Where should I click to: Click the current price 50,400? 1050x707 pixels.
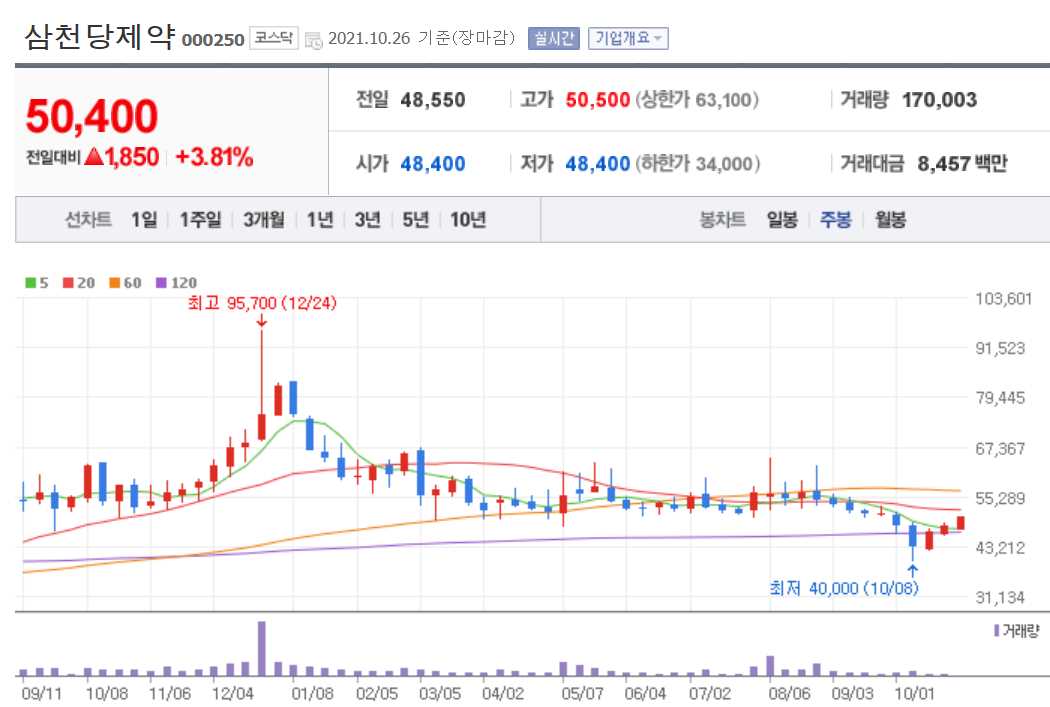tap(92, 116)
